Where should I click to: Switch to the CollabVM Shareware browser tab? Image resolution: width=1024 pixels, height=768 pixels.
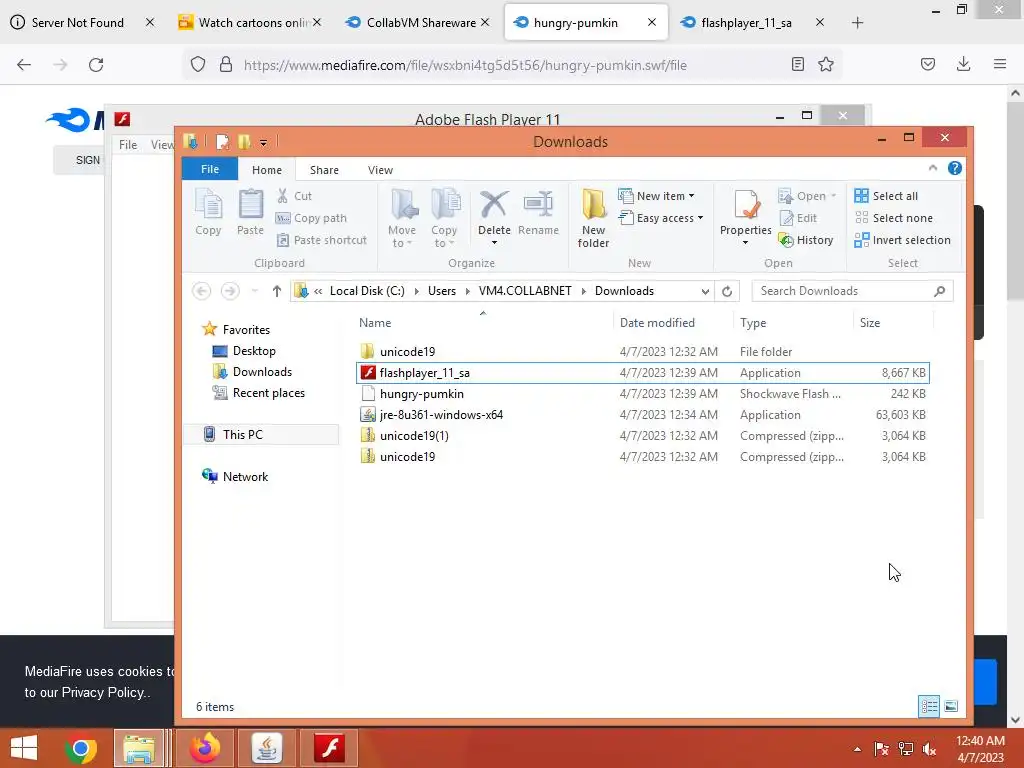418,22
